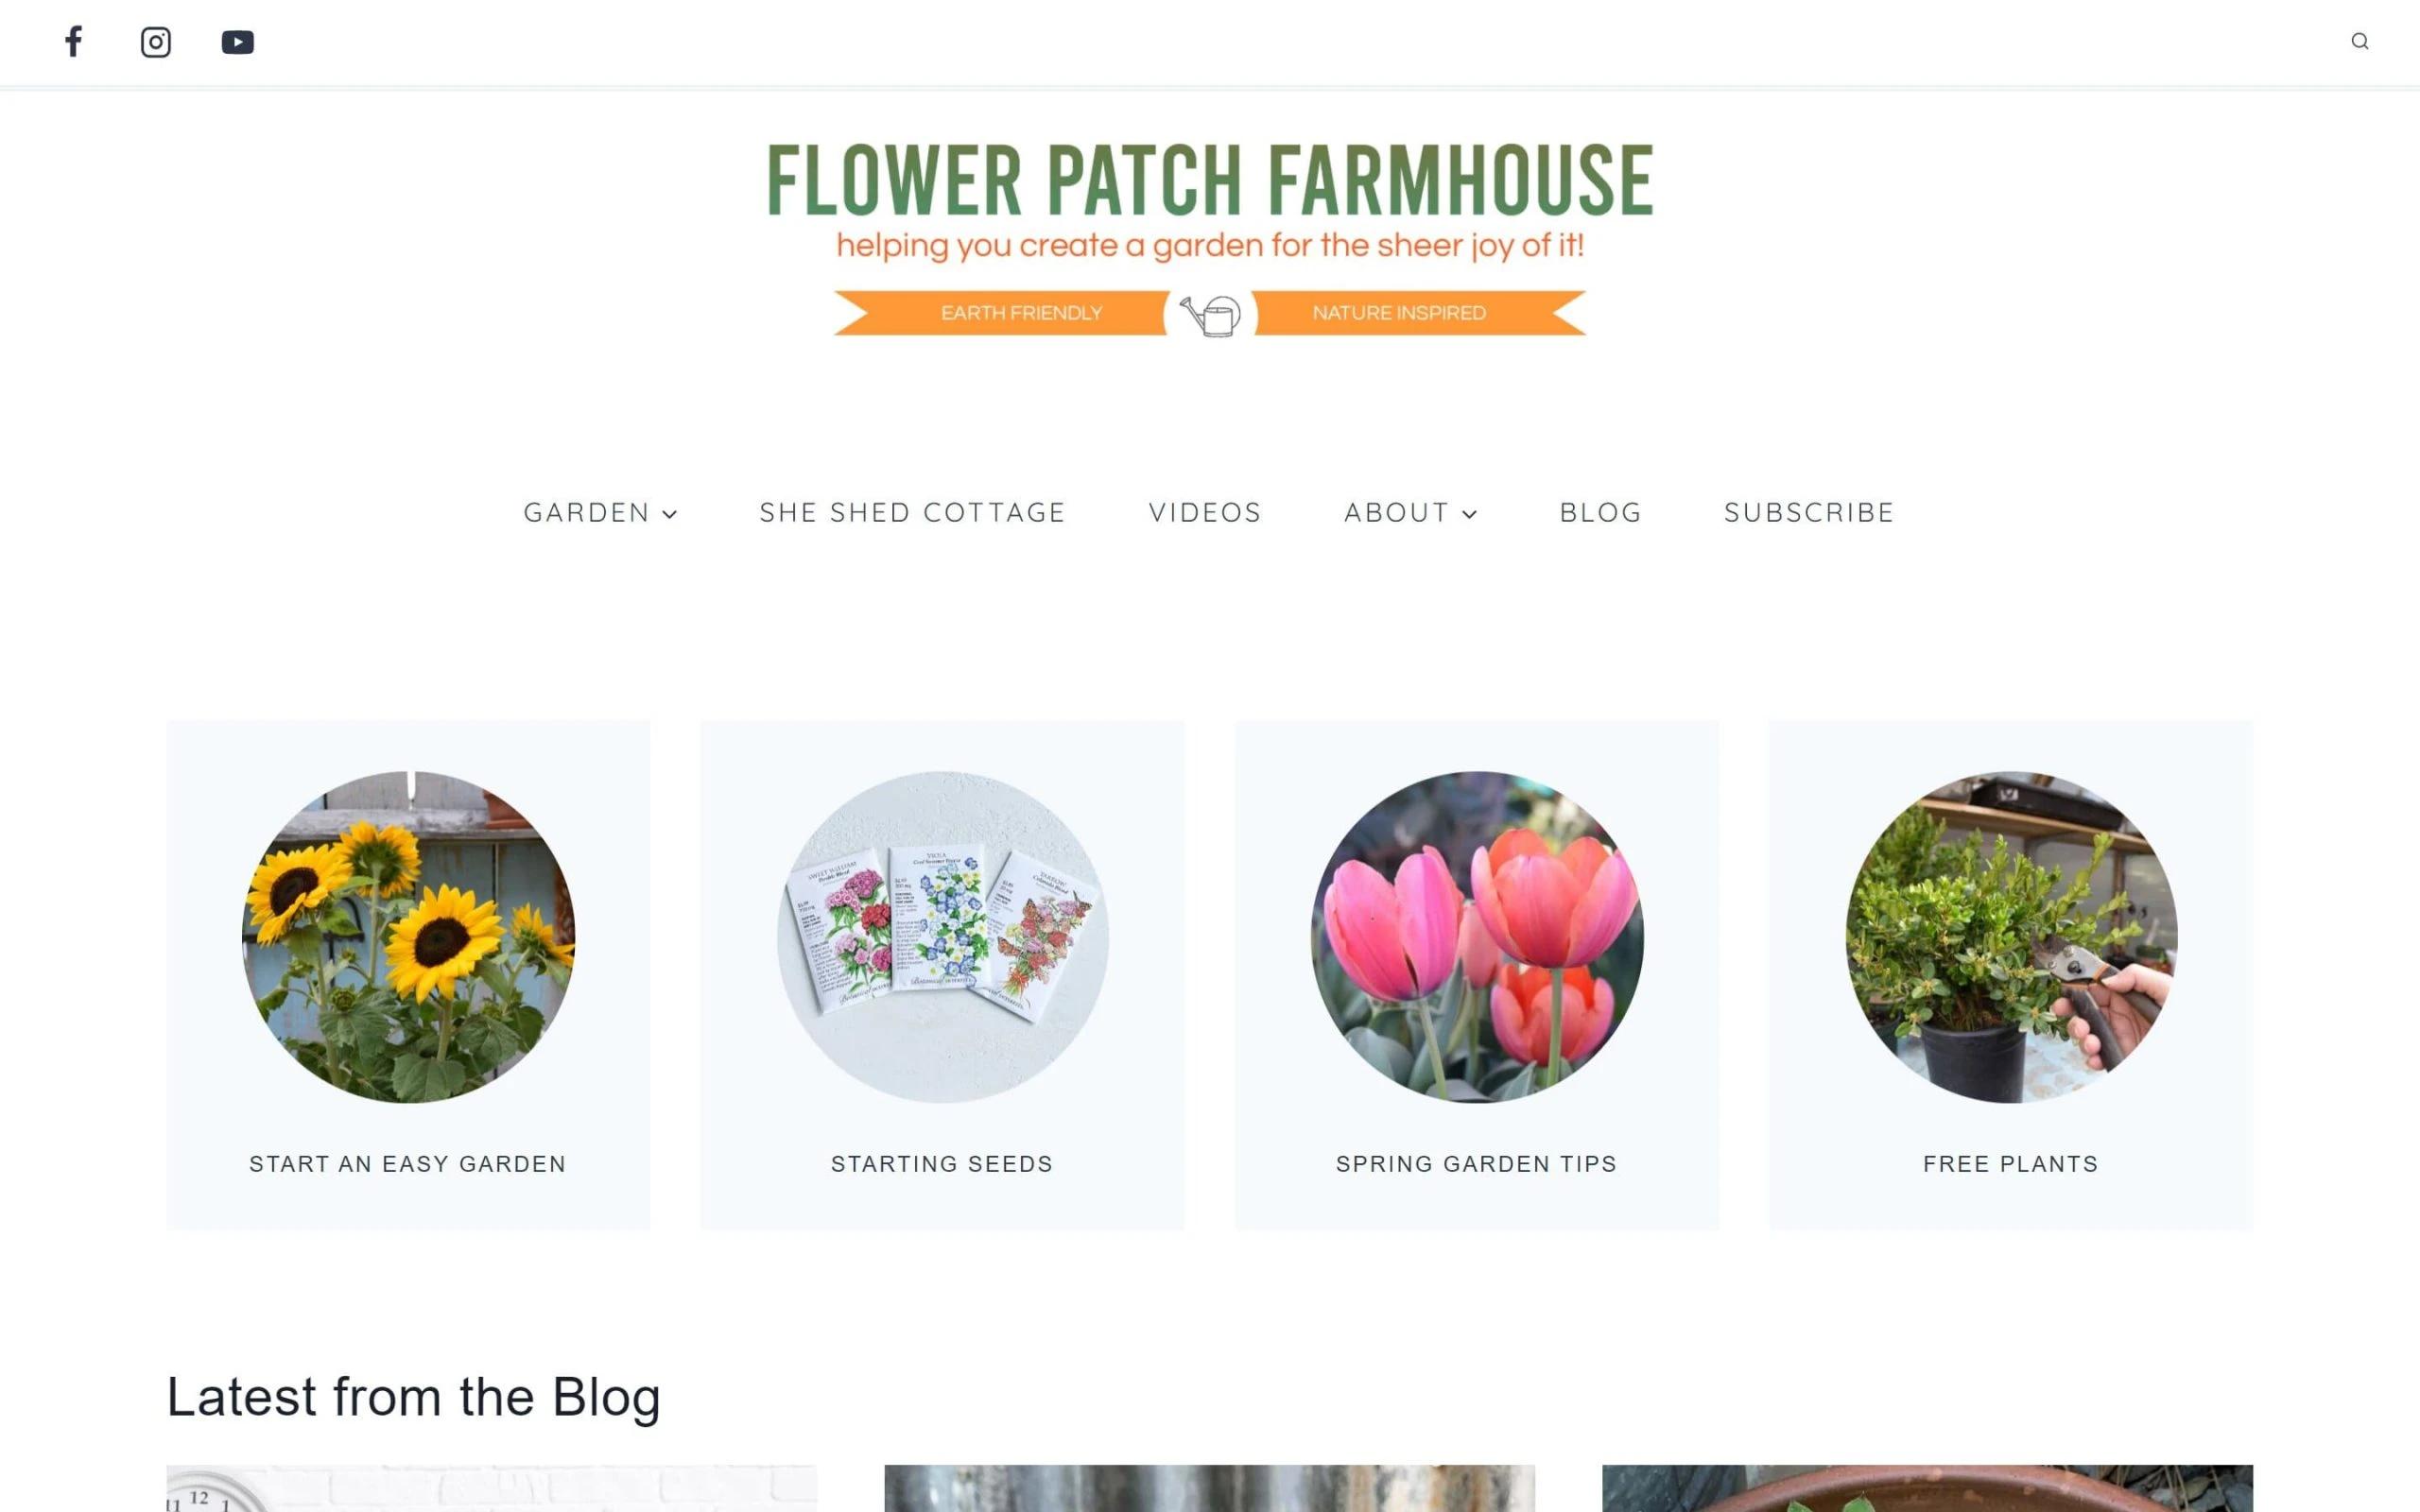Click the seed packets circle image

tap(942, 937)
